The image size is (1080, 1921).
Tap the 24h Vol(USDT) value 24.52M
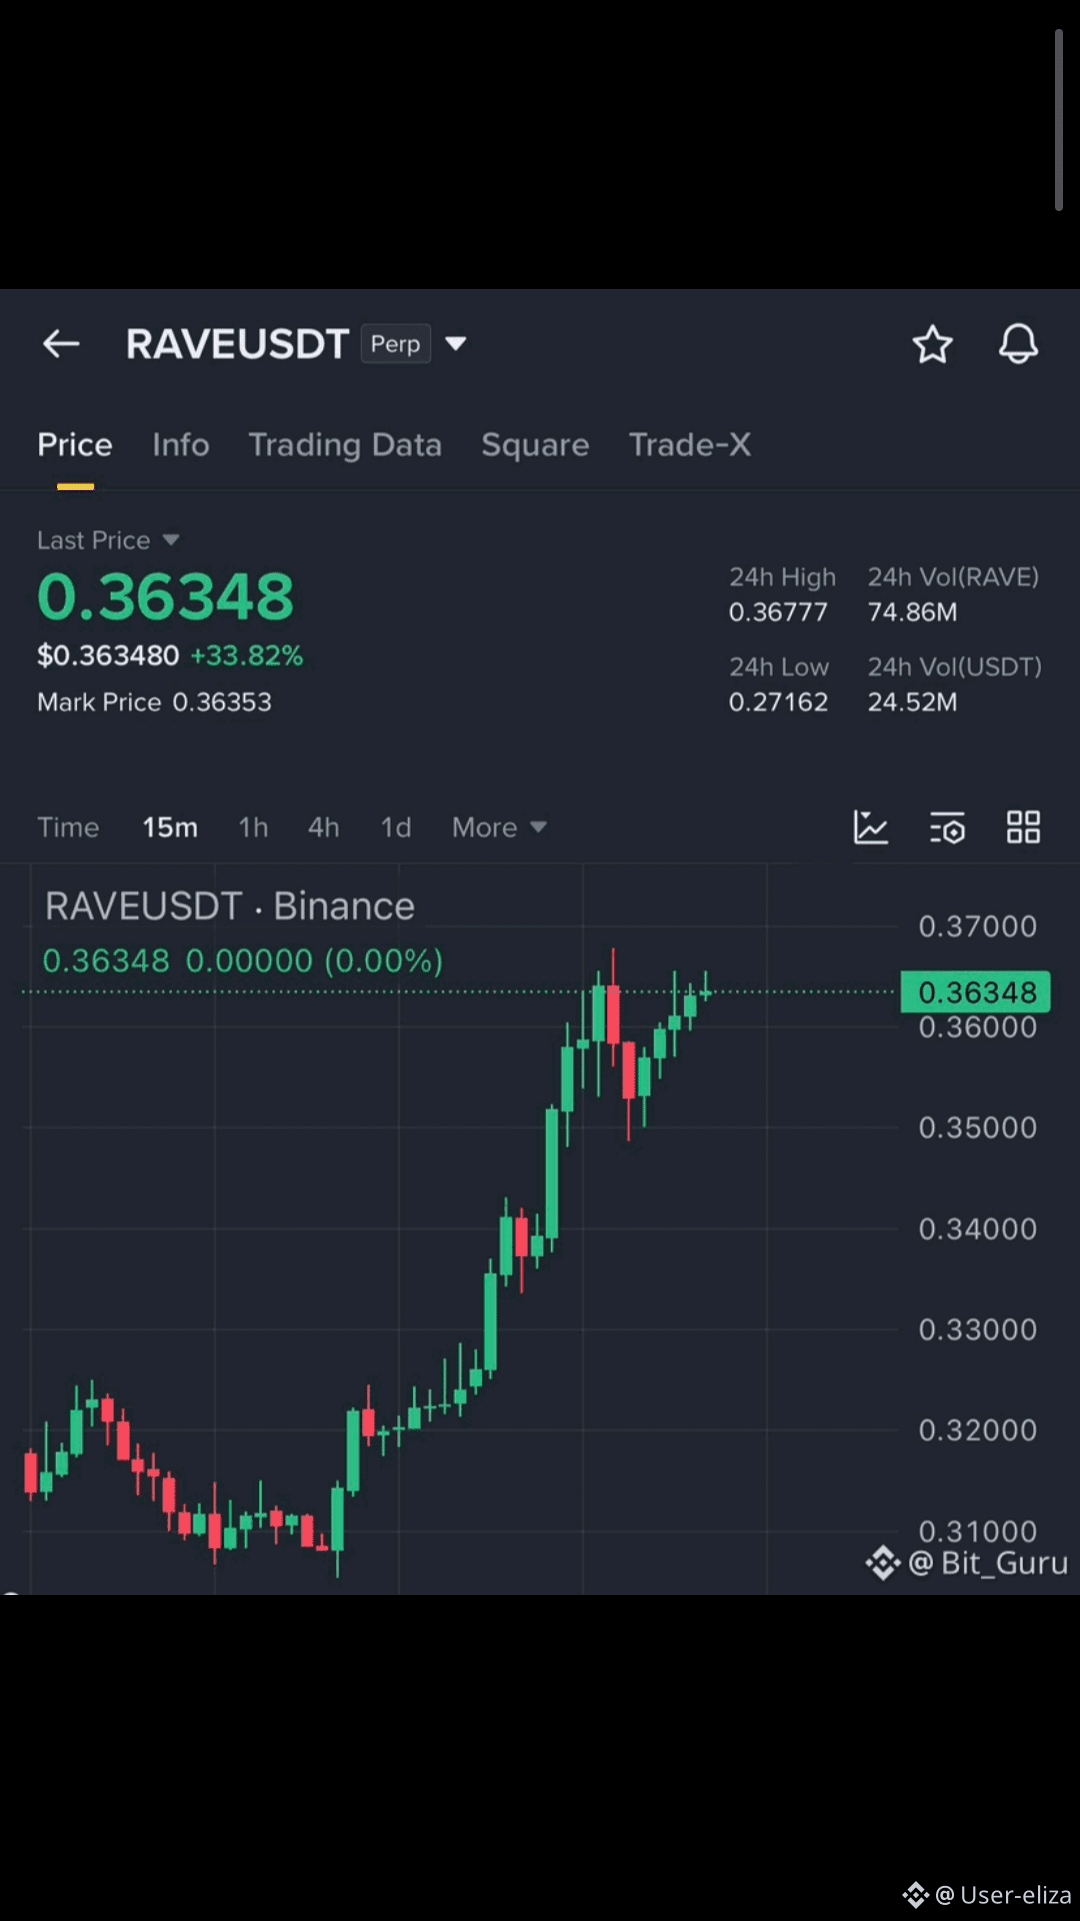pyautogui.click(x=912, y=702)
